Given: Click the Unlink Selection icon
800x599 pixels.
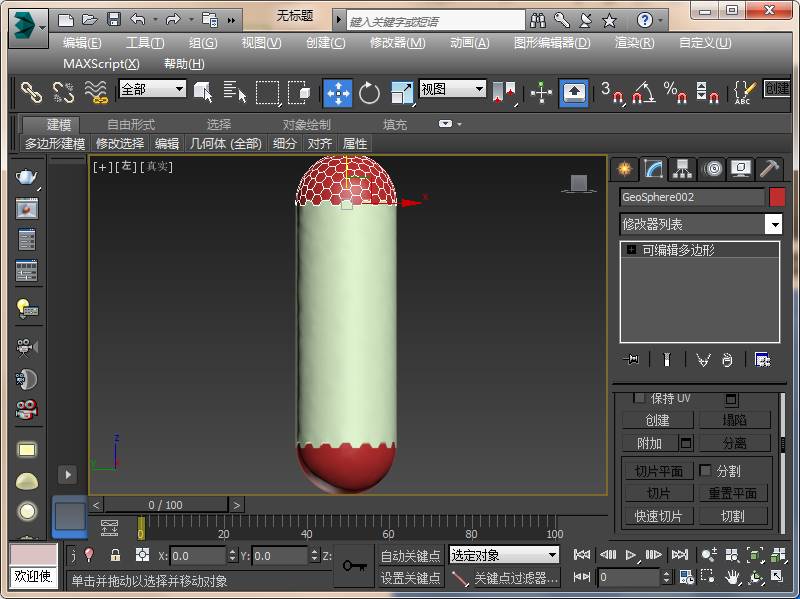Looking at the screenshot, I should [x=63, y=92].
